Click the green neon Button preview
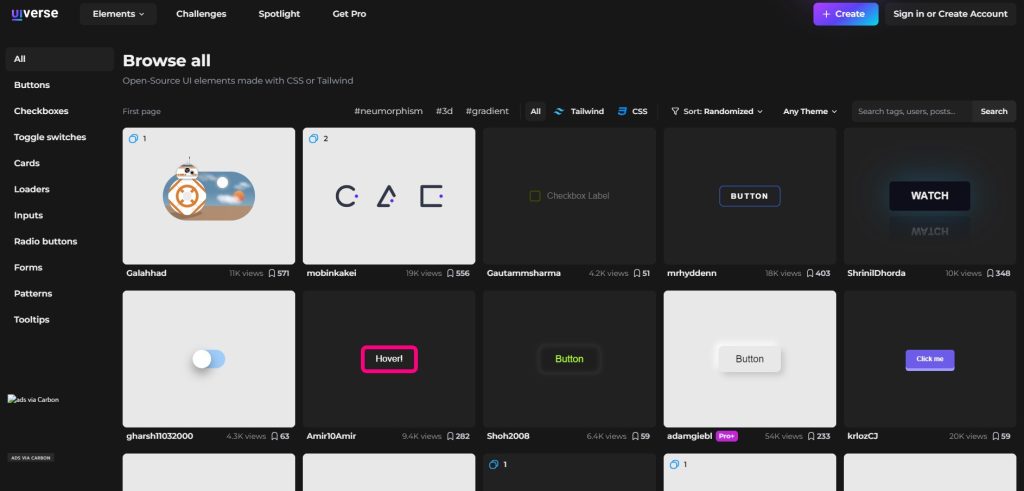Screen dimensions: 1024x491 point(569,359)
